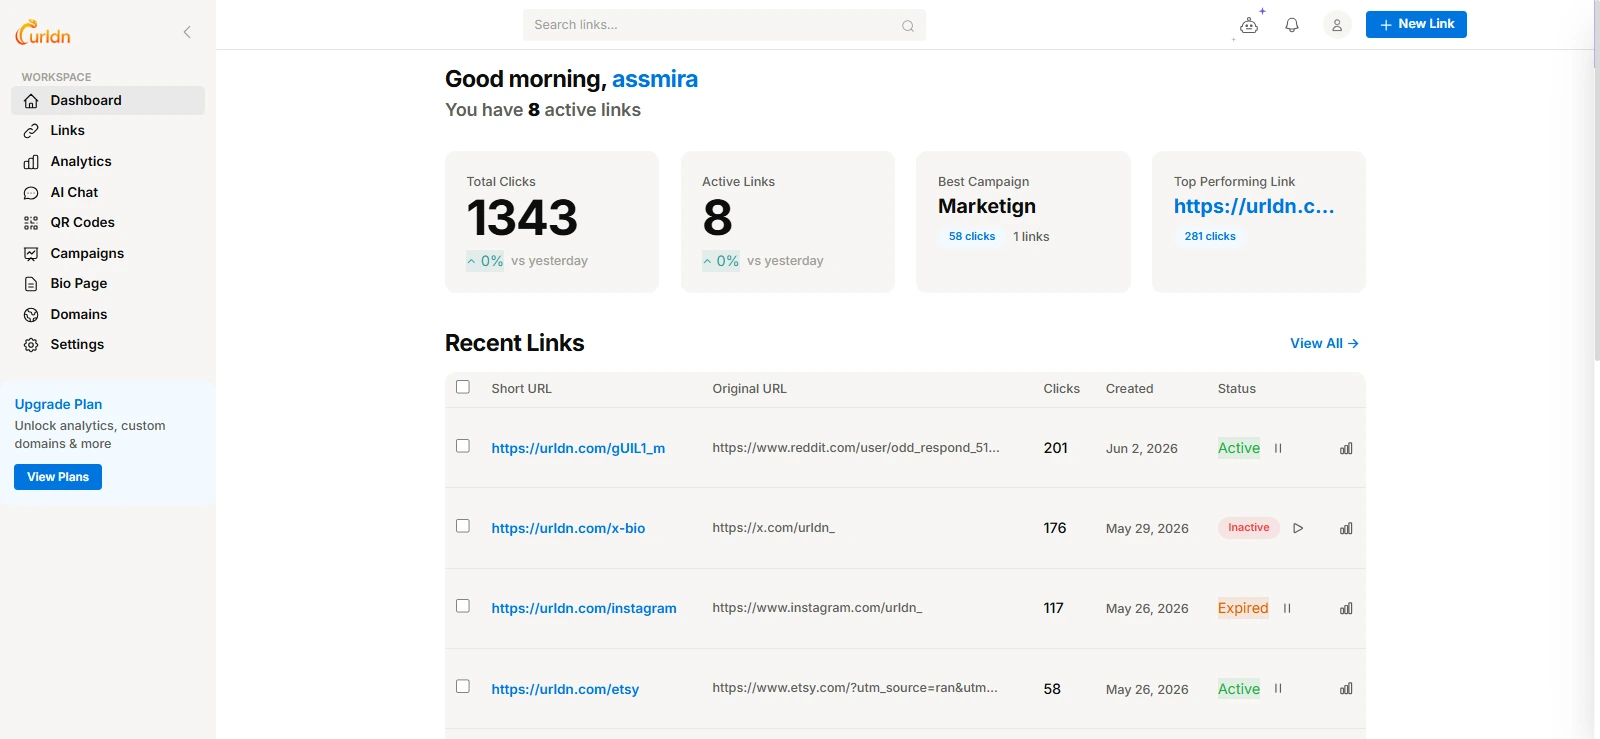
Task: Open short link urldn.com/instagram
Action: 584,608
